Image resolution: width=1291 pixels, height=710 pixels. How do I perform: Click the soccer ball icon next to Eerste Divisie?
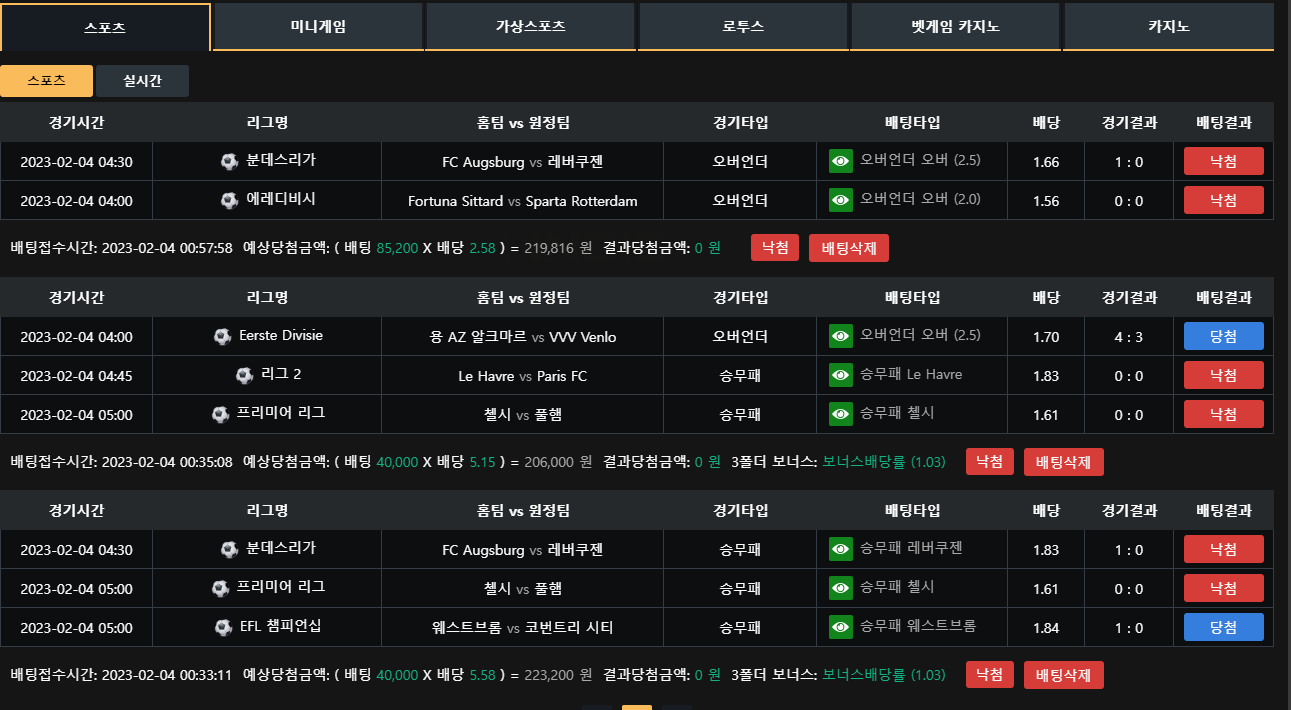pos(222,336)
